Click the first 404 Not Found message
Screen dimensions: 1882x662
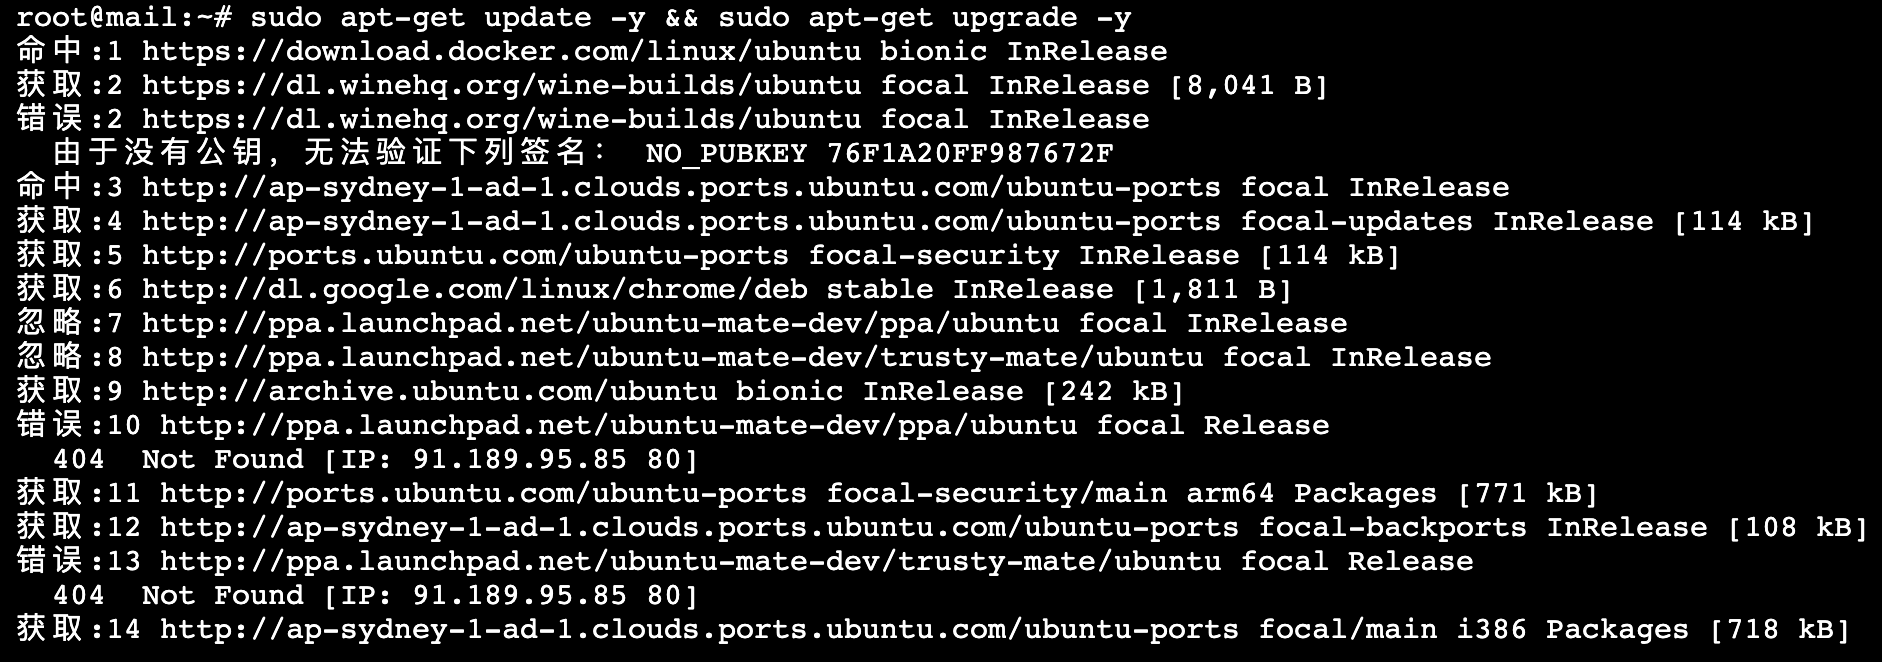375,459
